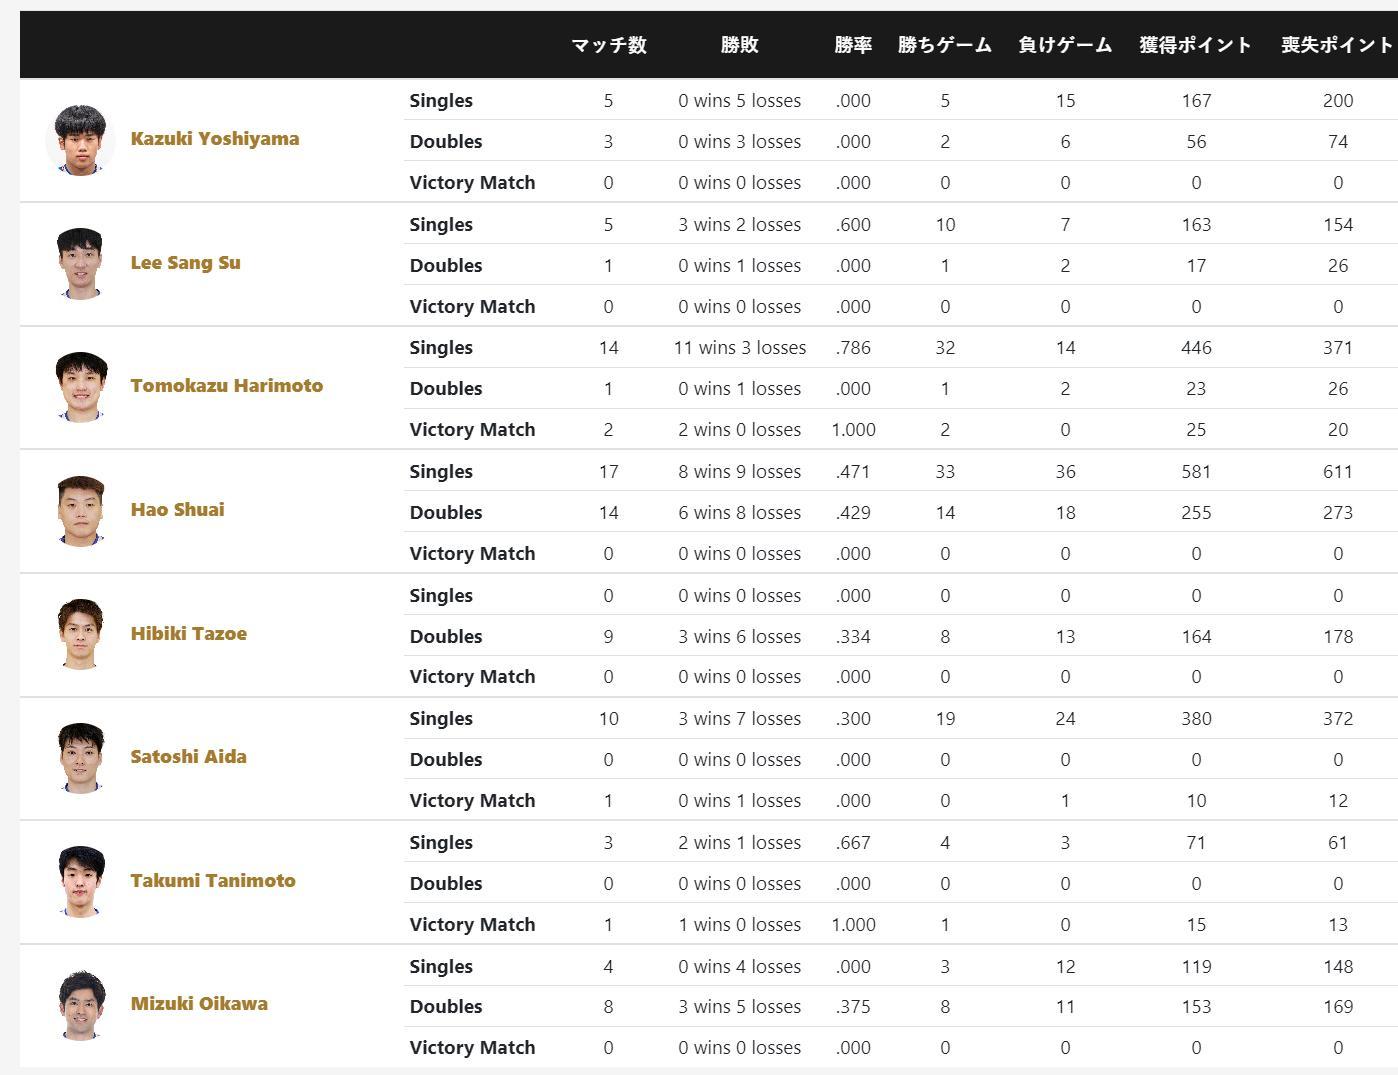The image size is (1398, 1075).
Task: Open Satoshi Aida player name link
Action: 188,757
